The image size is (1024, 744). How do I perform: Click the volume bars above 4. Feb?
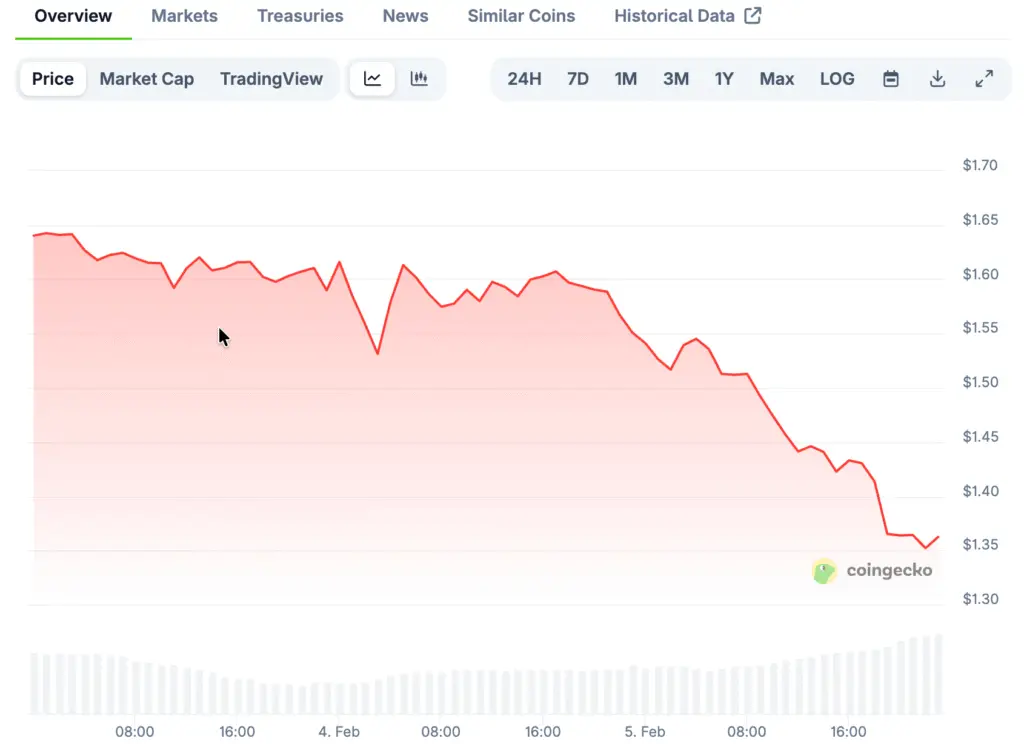coord(339,698)
